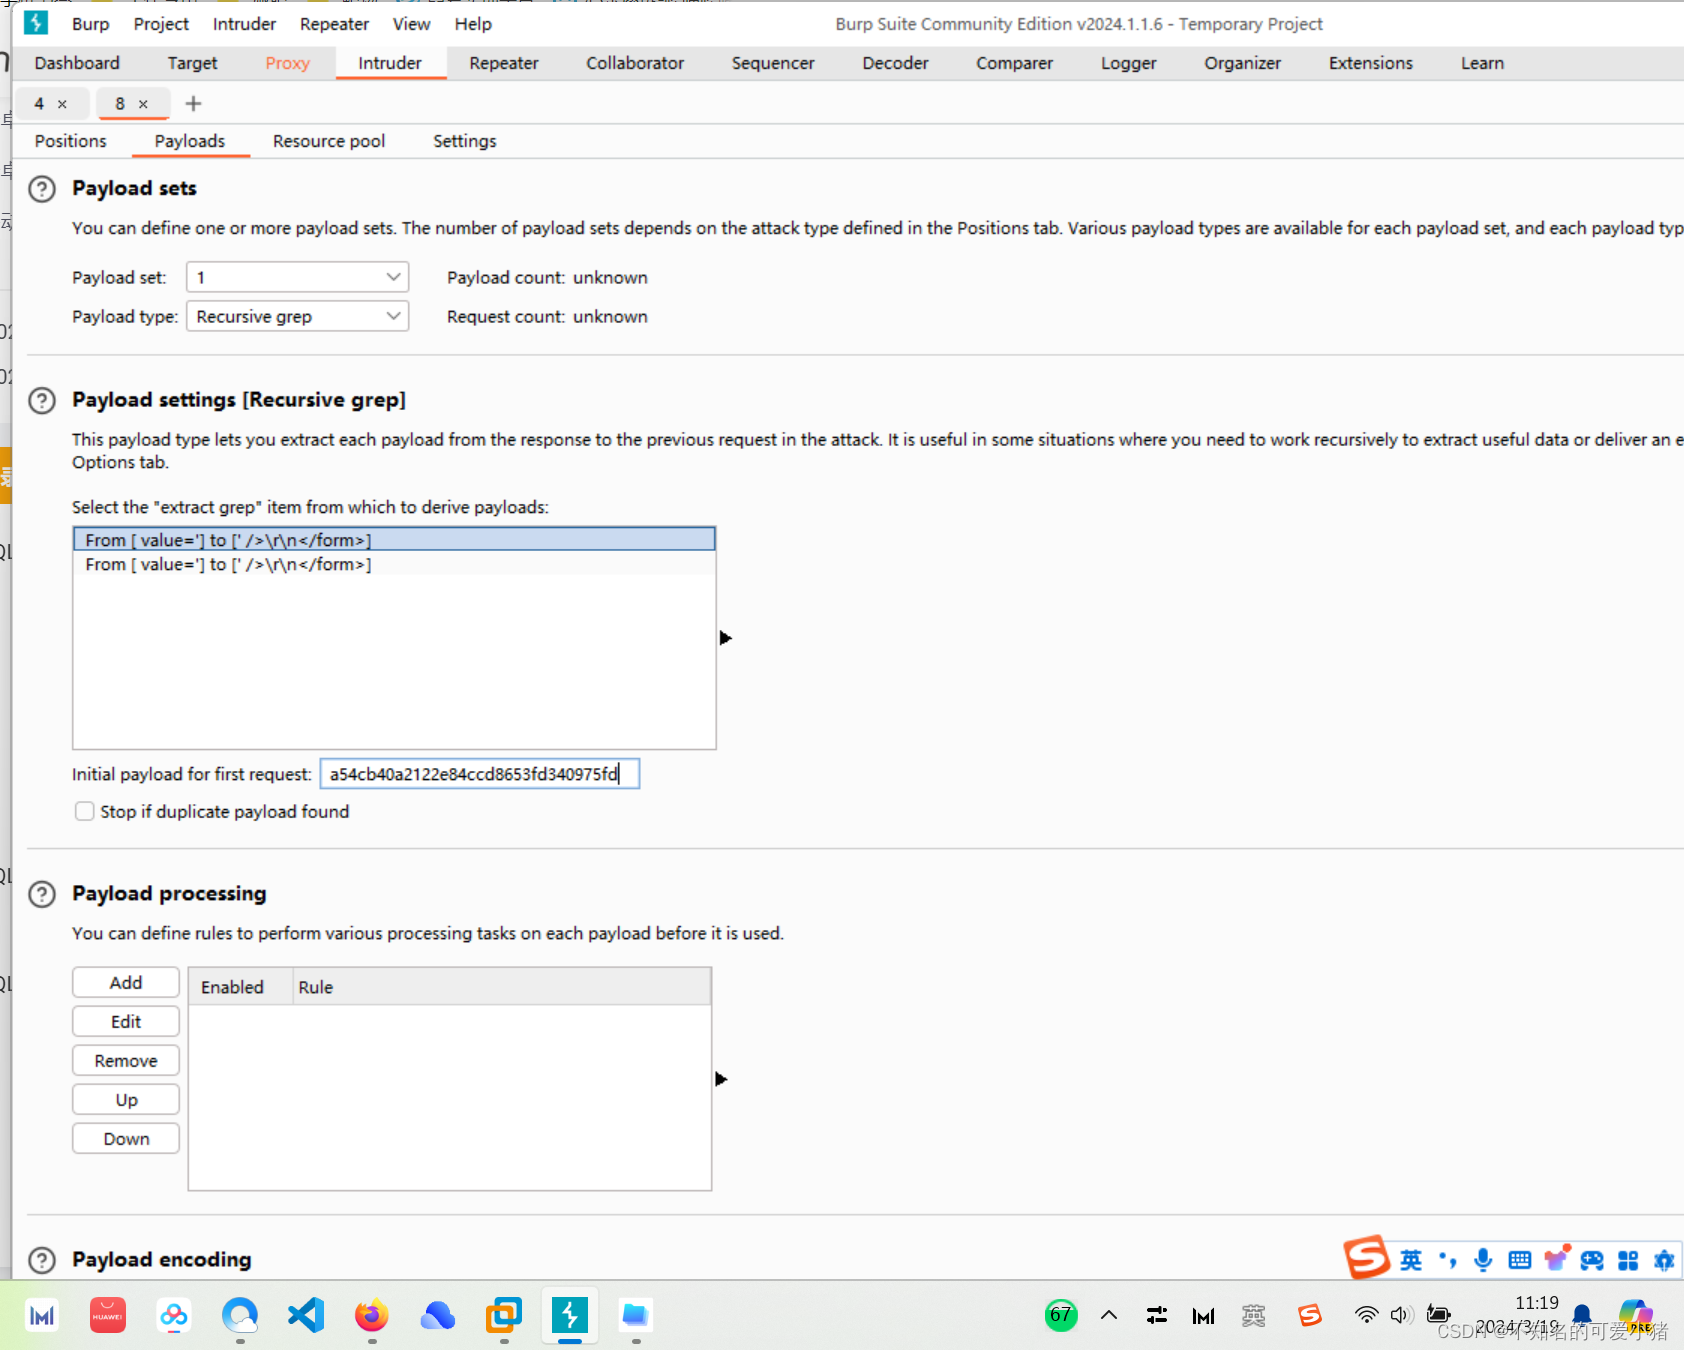The width and height of the screenshot is (1684, 1350).
Task: Click Edit payload processing rule
Action: pyautogui.click(x=126, y=1022)
